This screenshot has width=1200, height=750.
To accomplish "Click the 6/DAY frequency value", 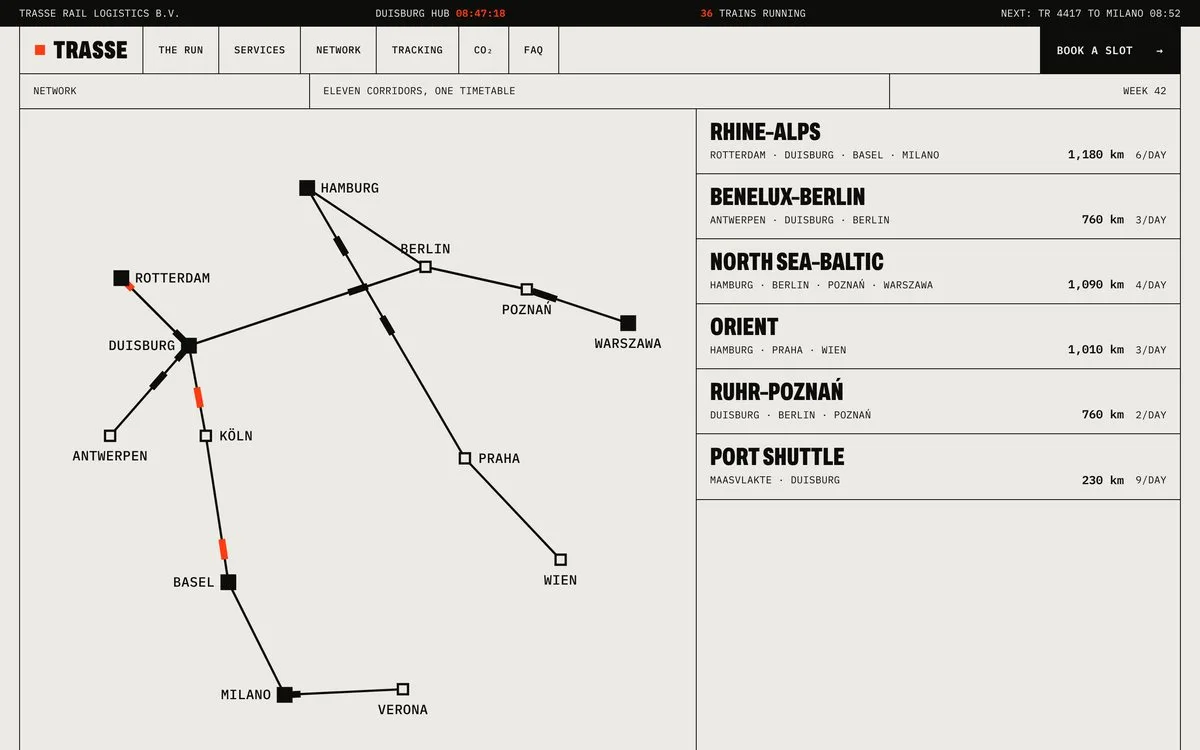I will pos(1151,155).
